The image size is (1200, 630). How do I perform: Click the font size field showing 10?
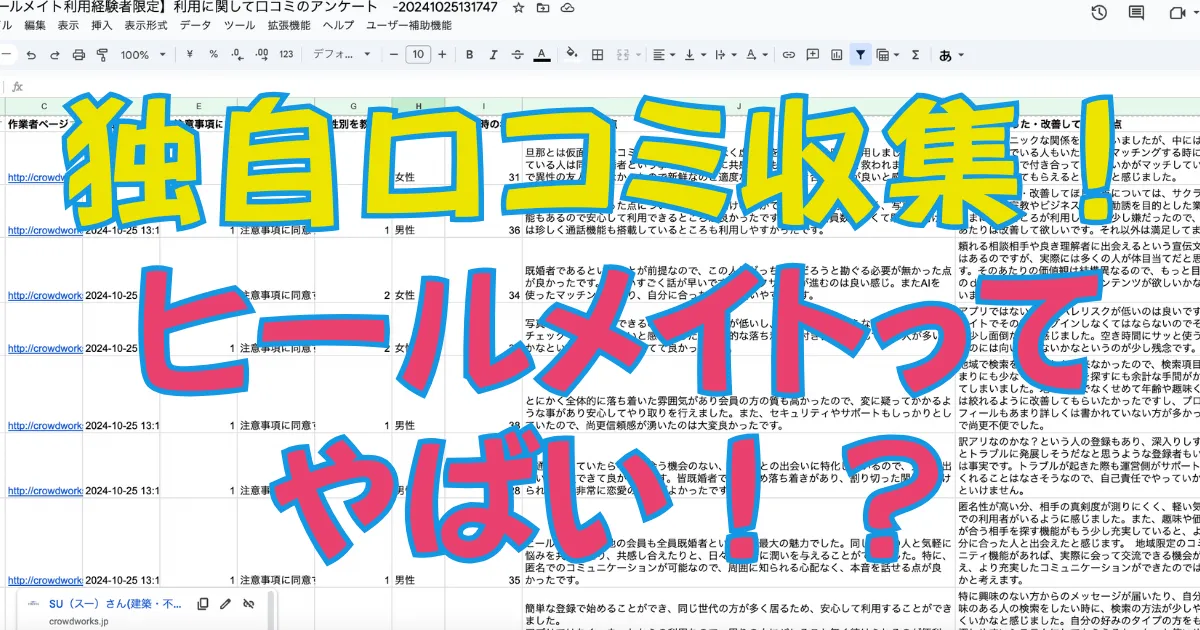418,55
